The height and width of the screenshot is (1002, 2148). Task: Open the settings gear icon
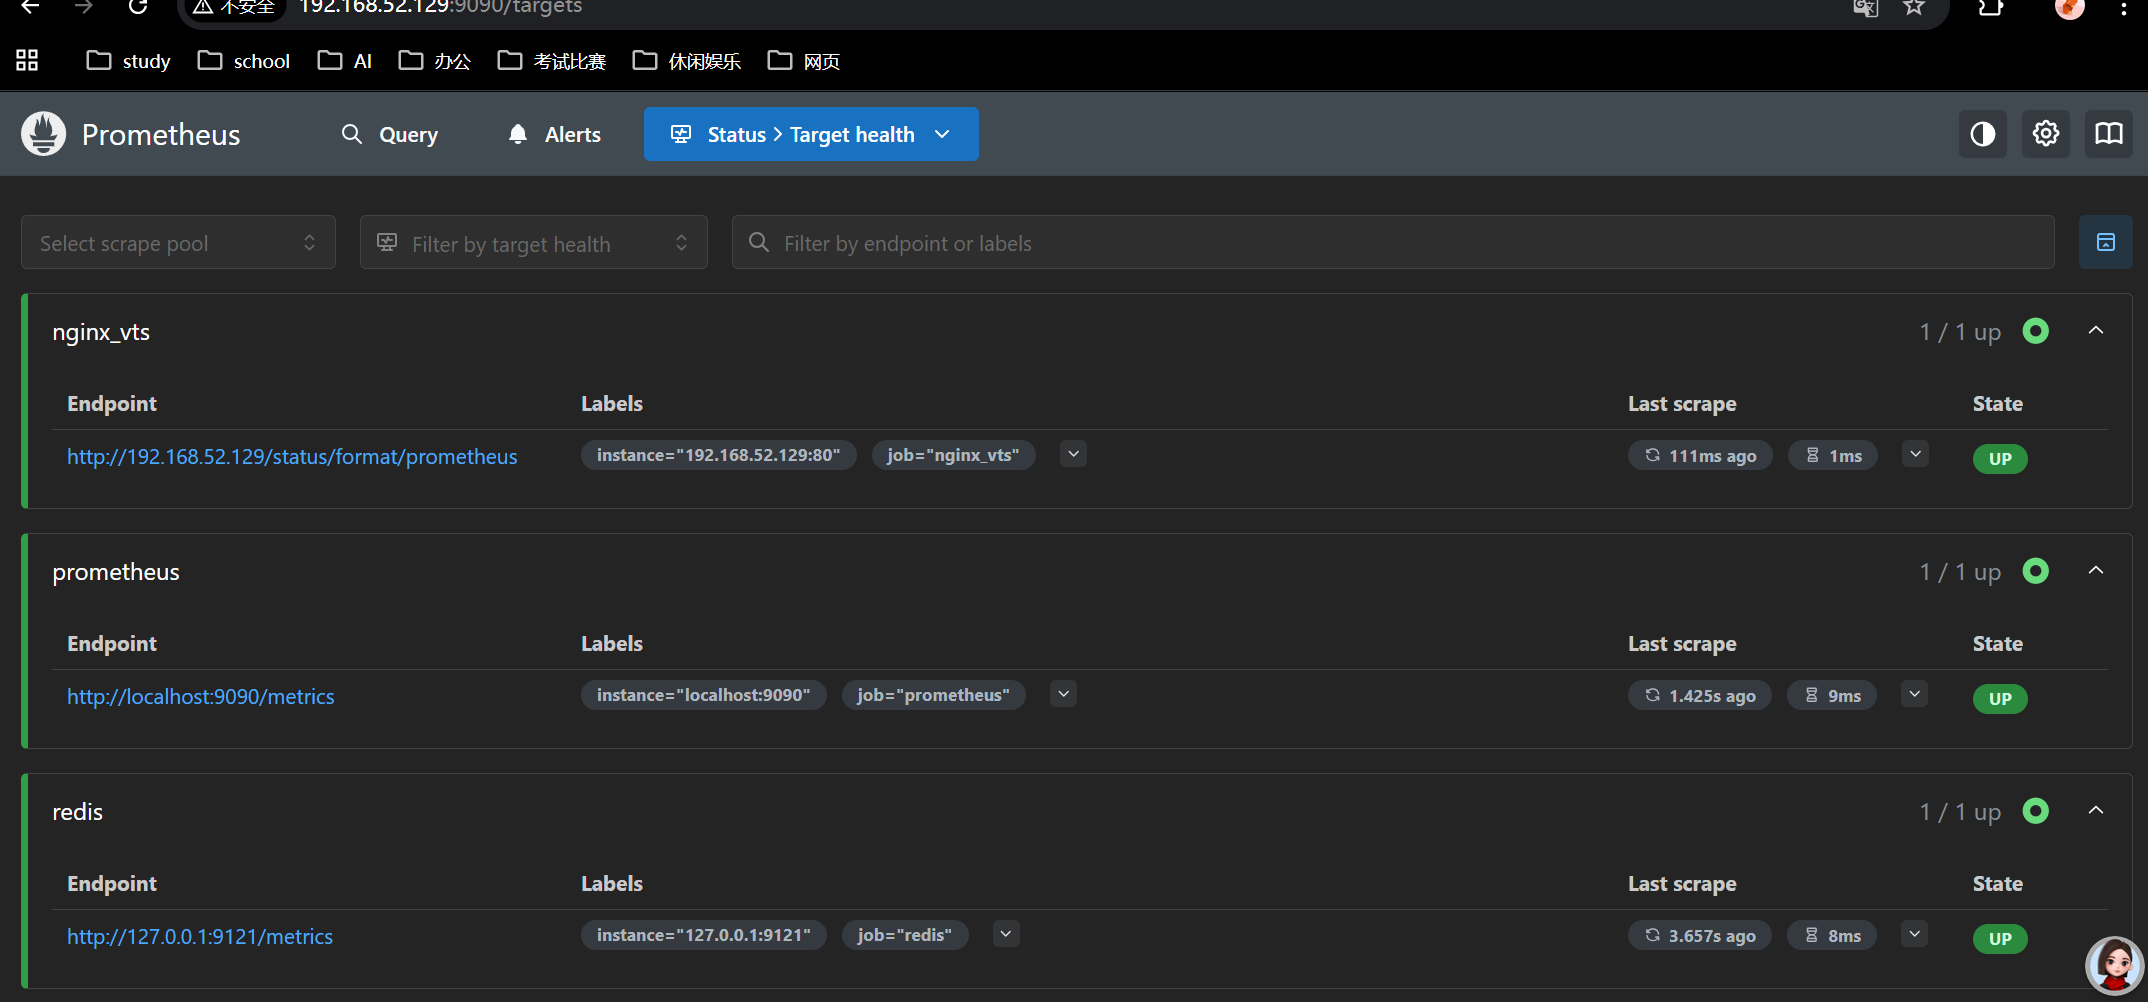coord(2045,134)
